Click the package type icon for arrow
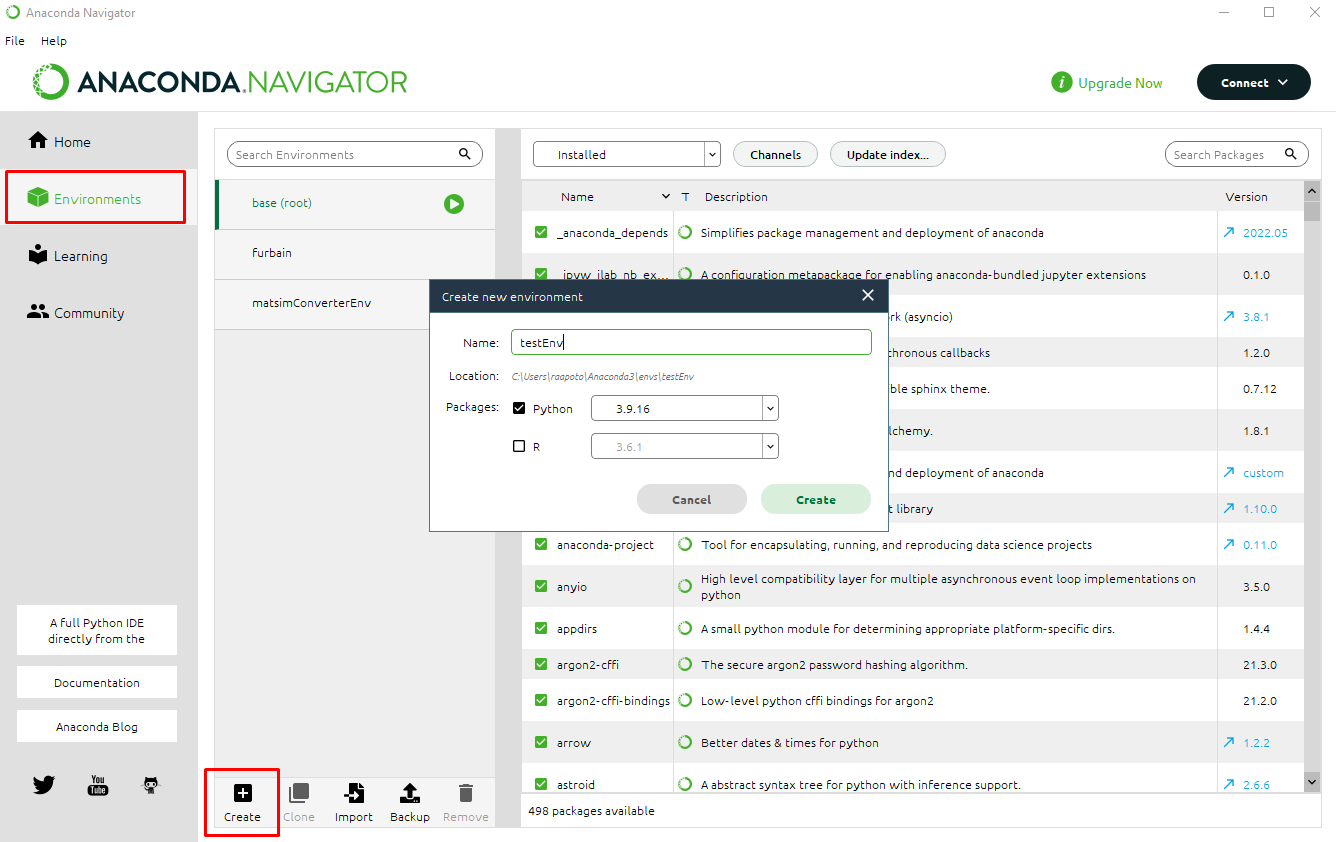Screen dimensions: 1336x842 click(685, 742)
